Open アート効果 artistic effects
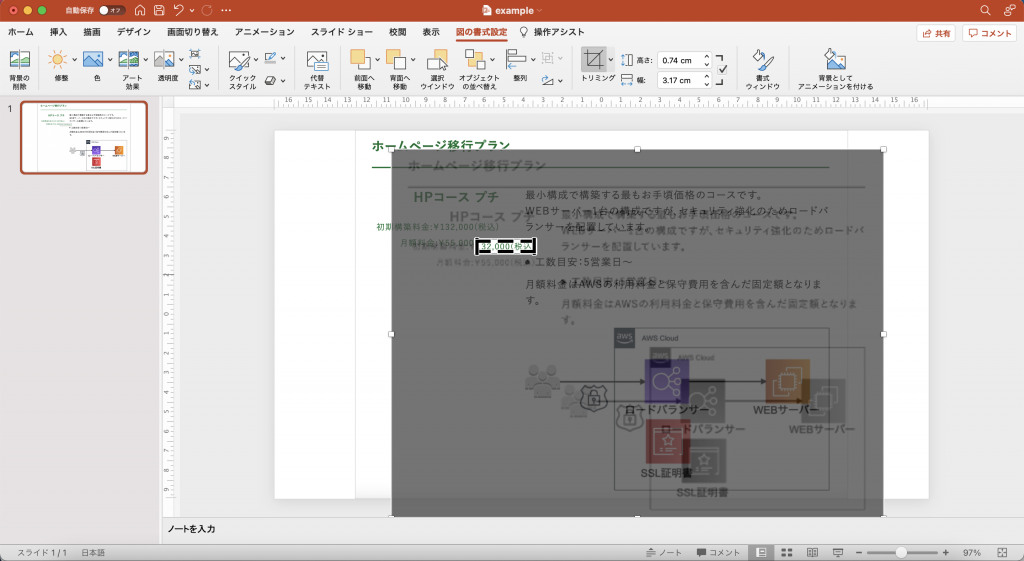This screenshot has height=561, width=1024. (x=129, y=60)
